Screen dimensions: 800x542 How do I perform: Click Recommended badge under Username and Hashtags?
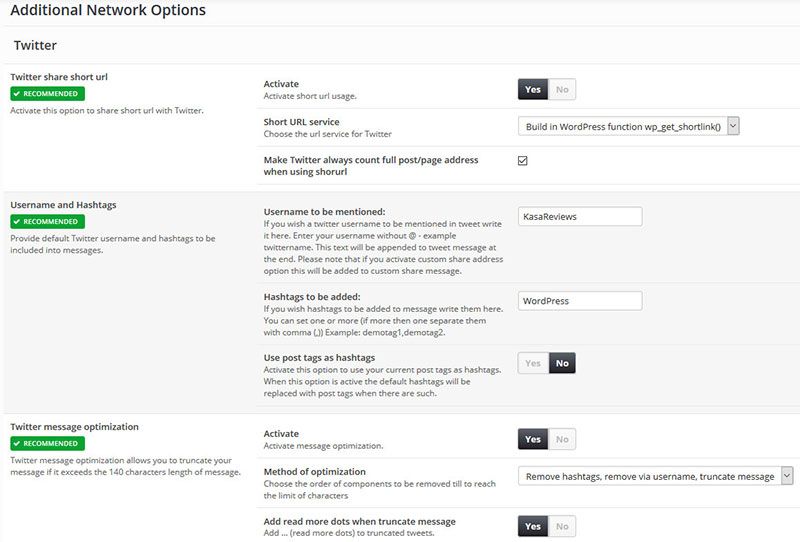[47, 221]
